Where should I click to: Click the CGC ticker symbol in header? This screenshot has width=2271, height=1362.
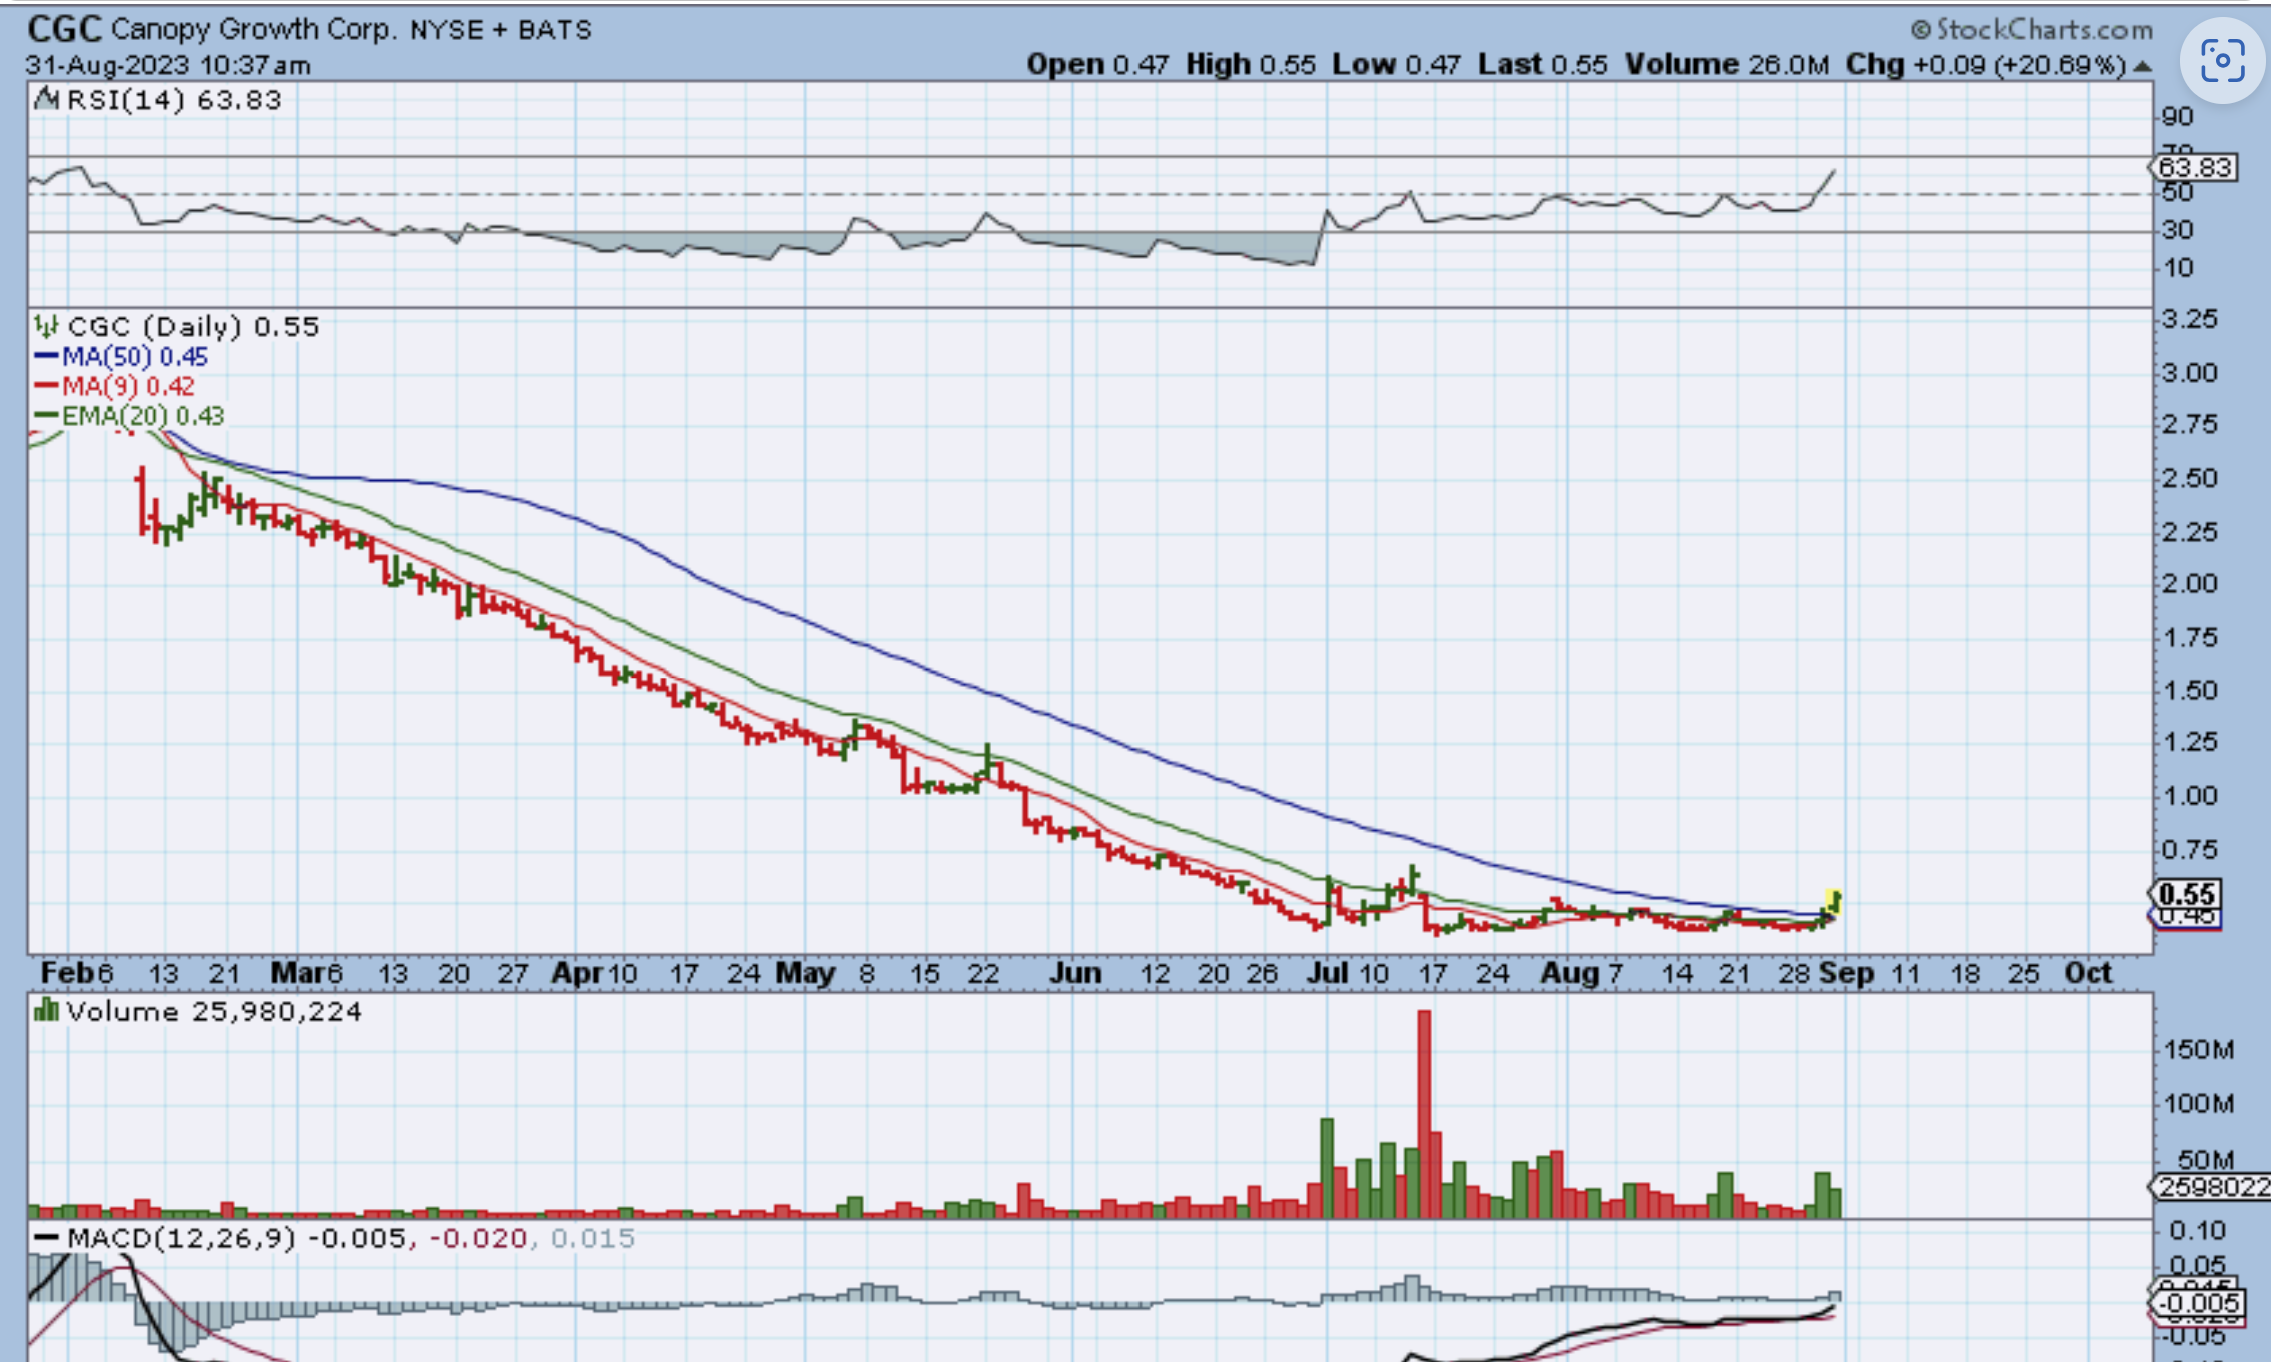[x=64, y=29]
